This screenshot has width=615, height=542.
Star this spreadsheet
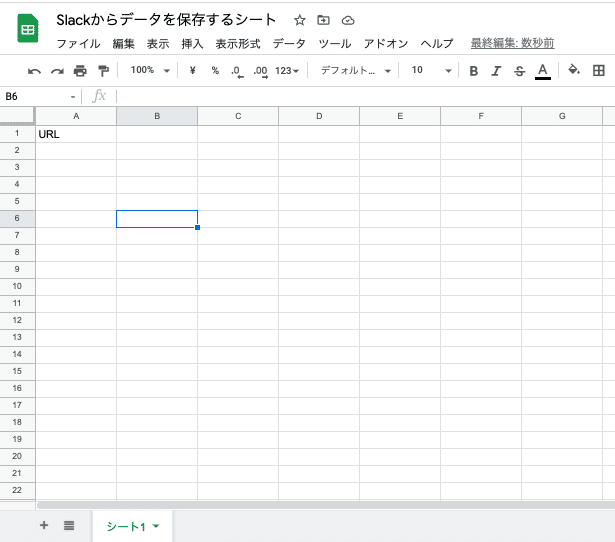[x=300, y=20]
